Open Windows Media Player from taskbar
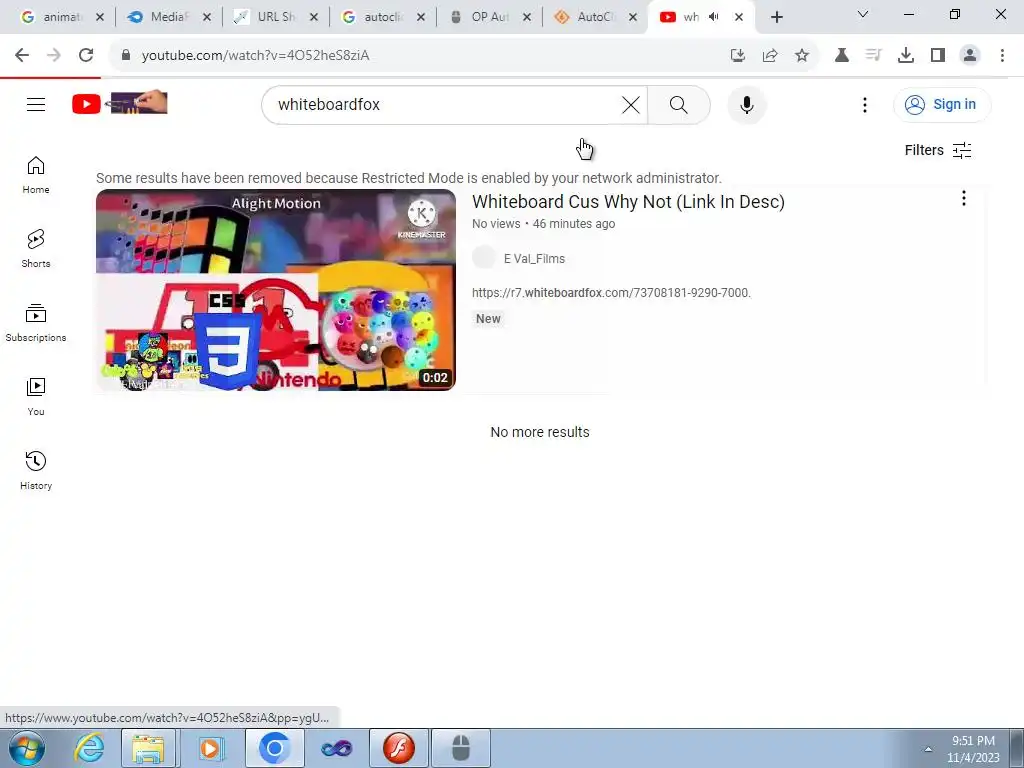This screenshot has height=768, width=1024. tap(210, 748)
